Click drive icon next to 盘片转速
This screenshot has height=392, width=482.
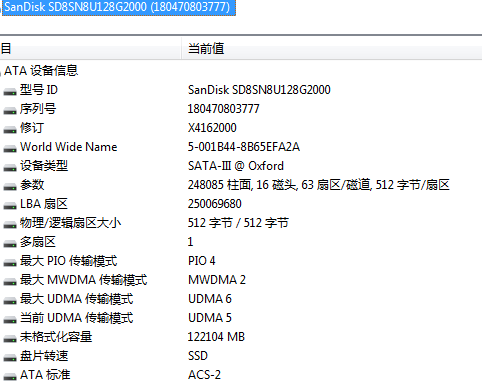click(10, 357)
